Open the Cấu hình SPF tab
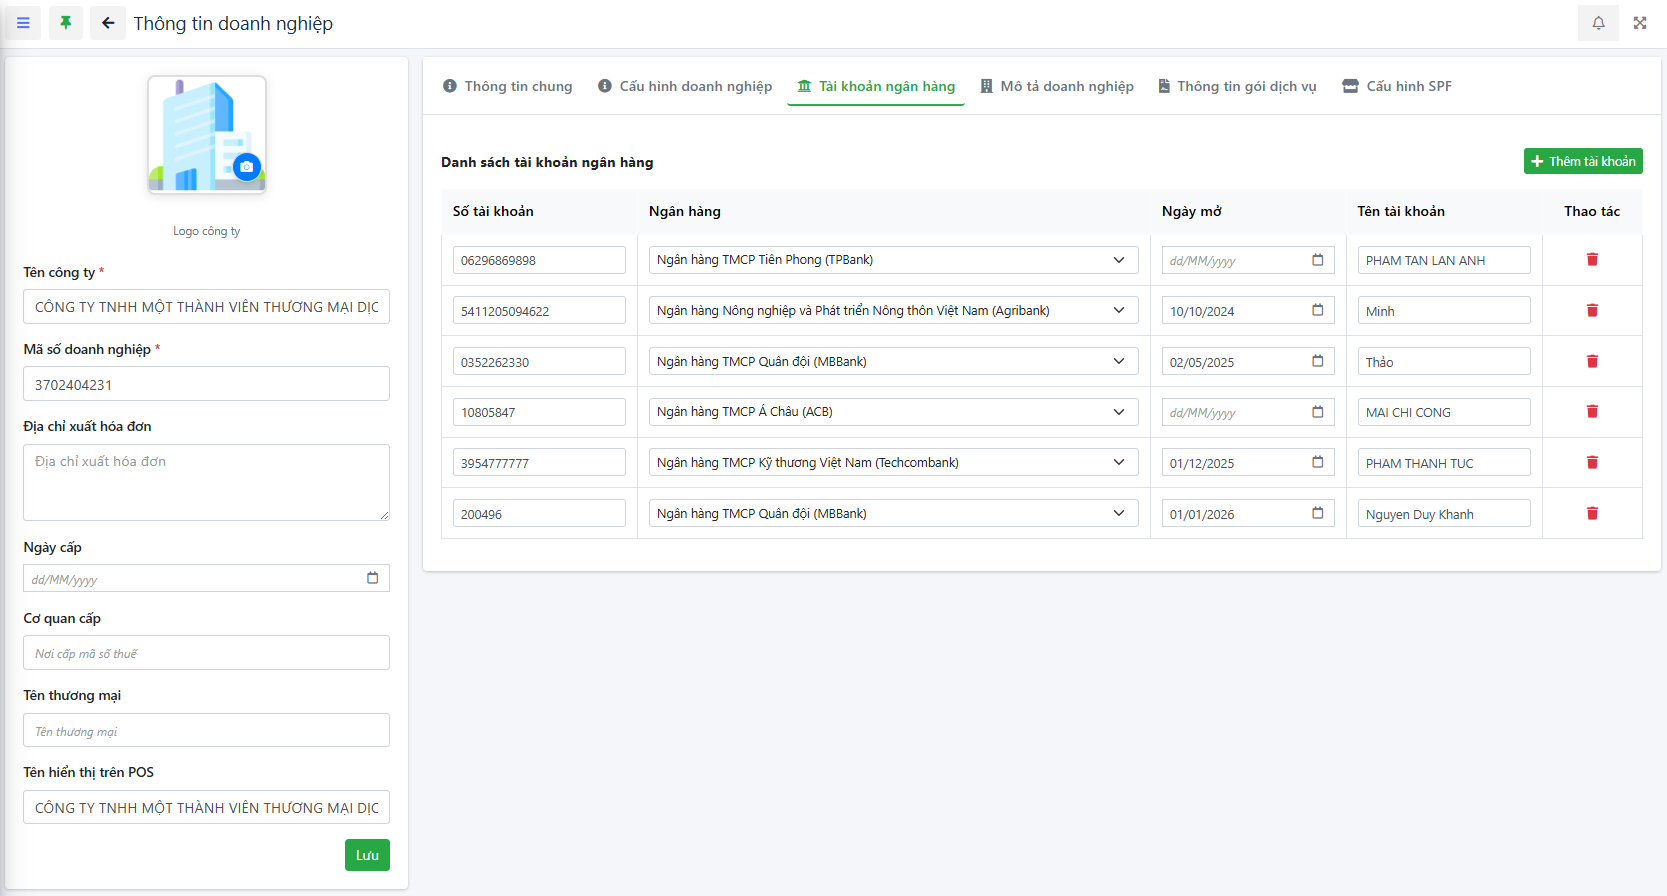 click(1397, 87)
